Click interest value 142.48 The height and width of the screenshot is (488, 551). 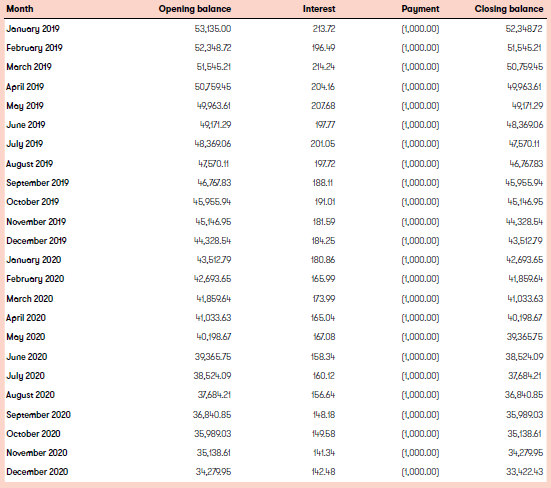[323, 471]
